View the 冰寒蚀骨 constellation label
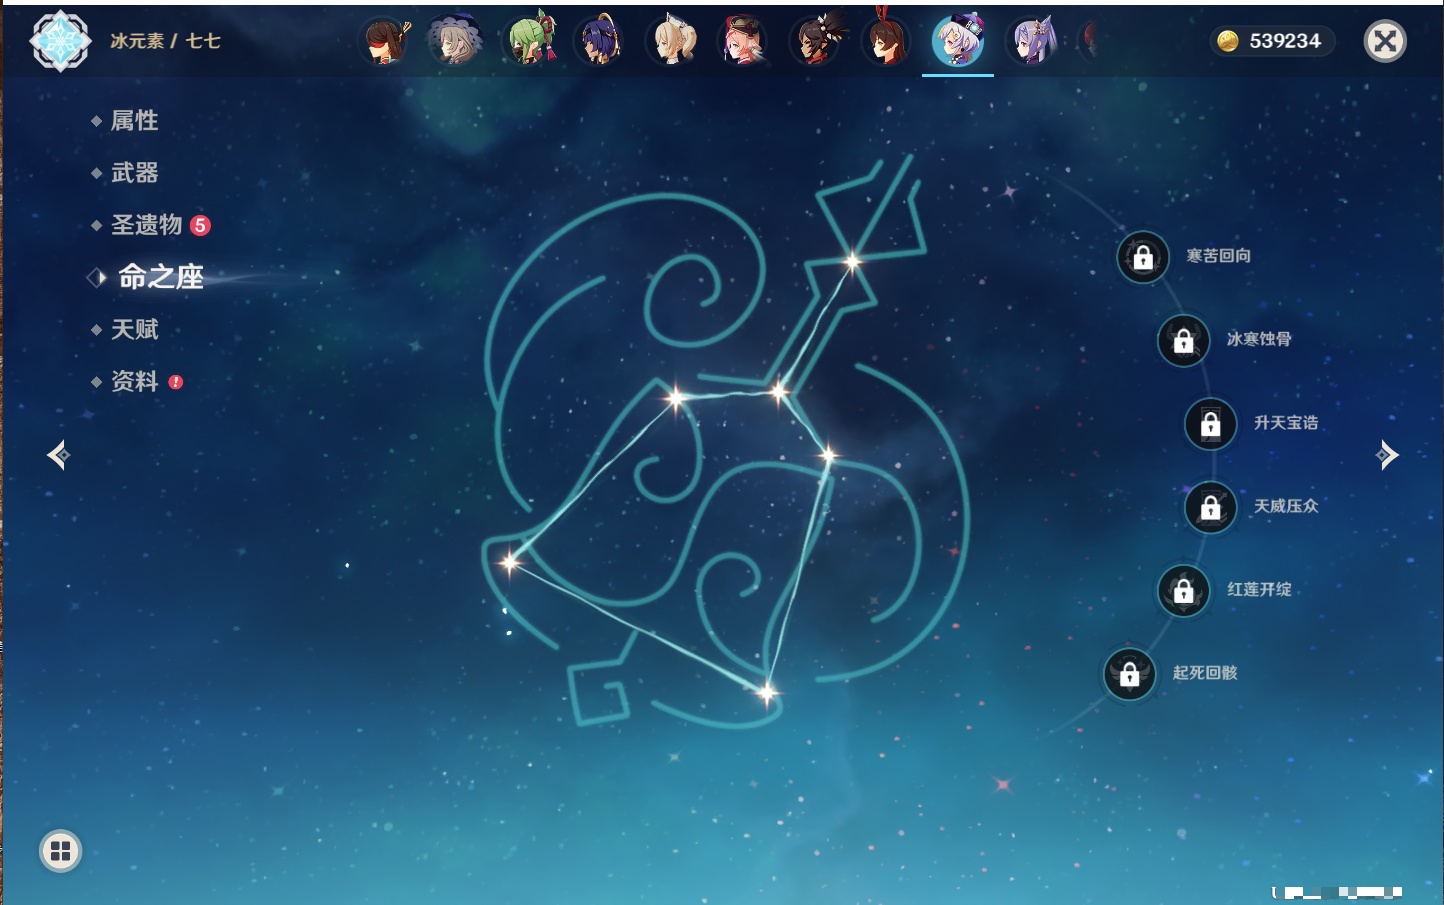The height and width of the screenshot is (905, 1444). point(1259,339)
